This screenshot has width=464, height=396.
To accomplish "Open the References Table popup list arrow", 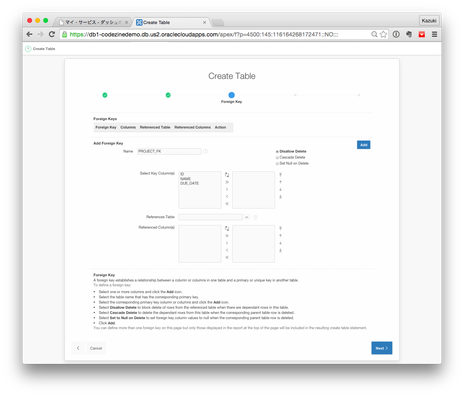I will click(x=247, y=217).
